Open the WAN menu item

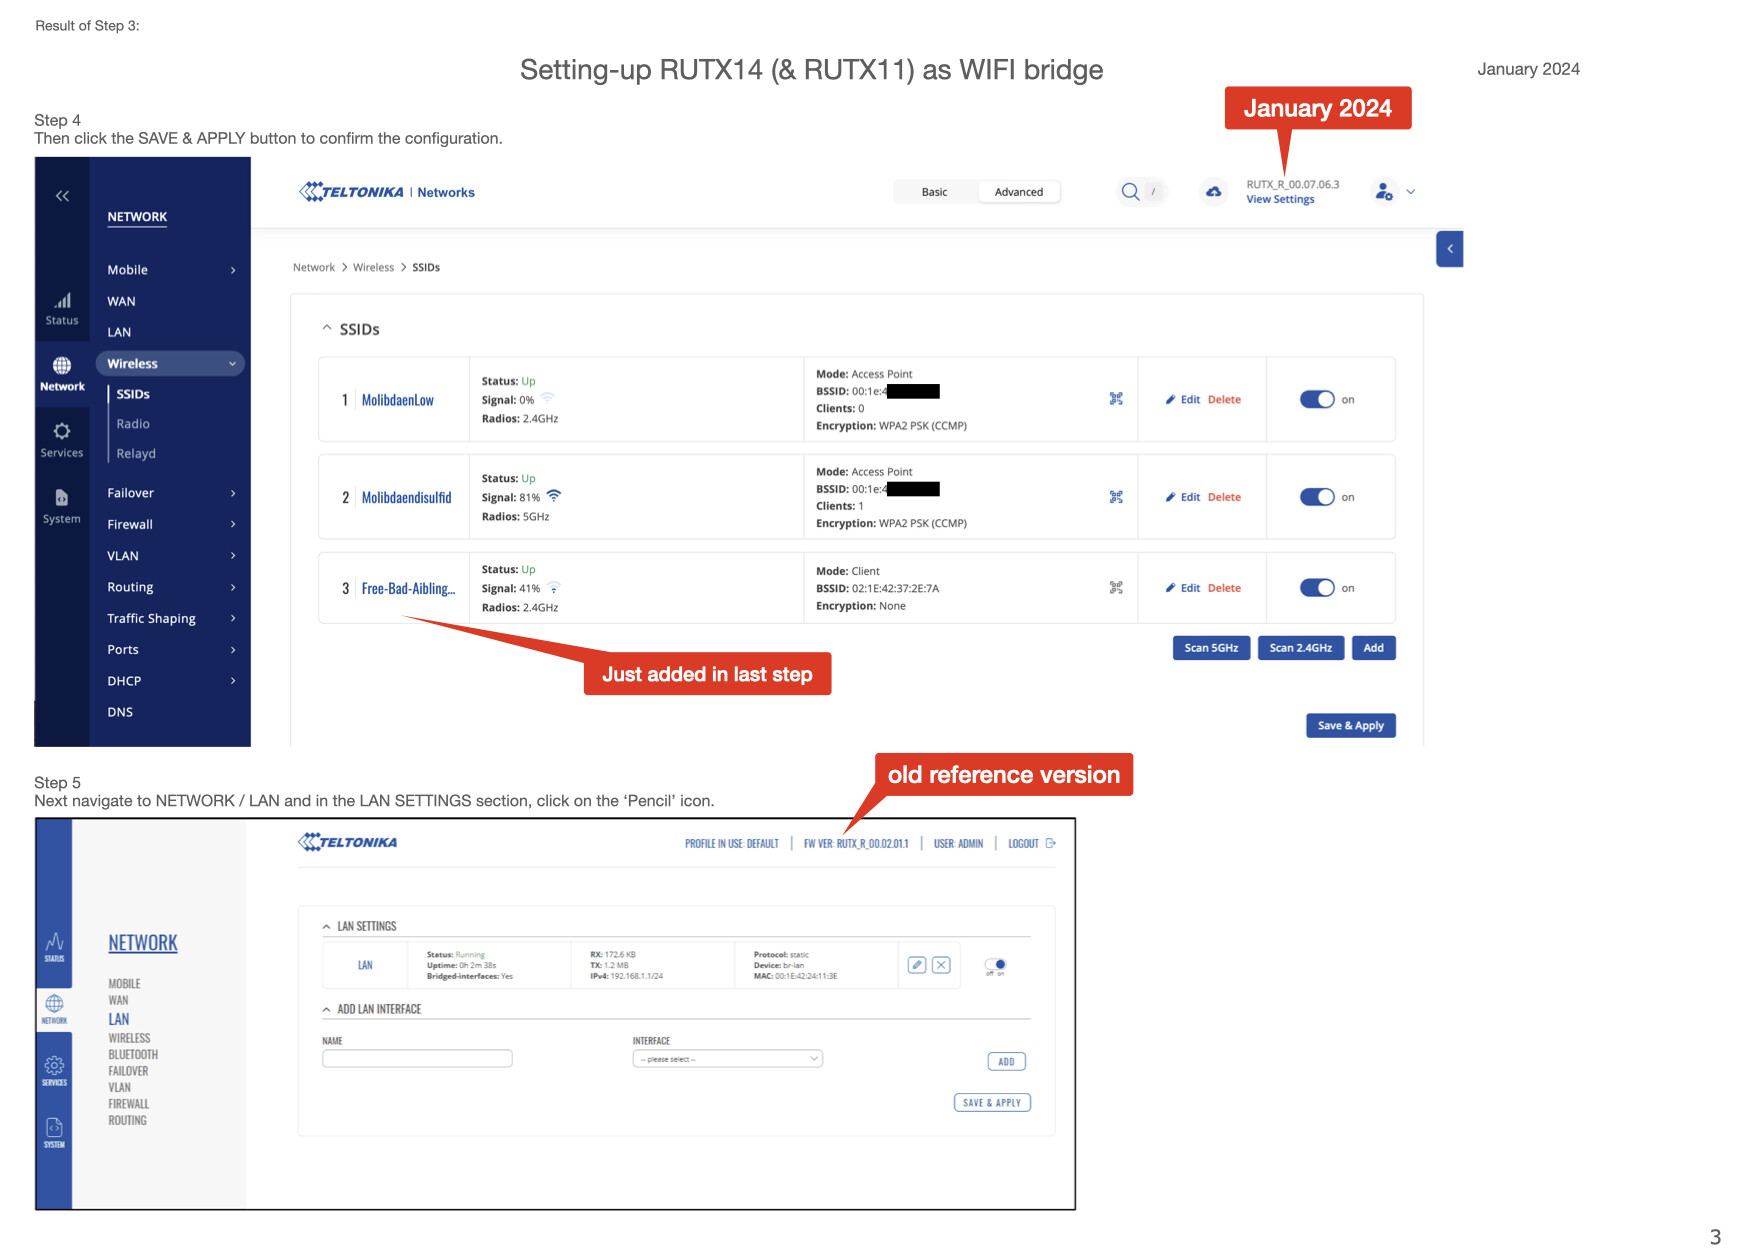121,301
